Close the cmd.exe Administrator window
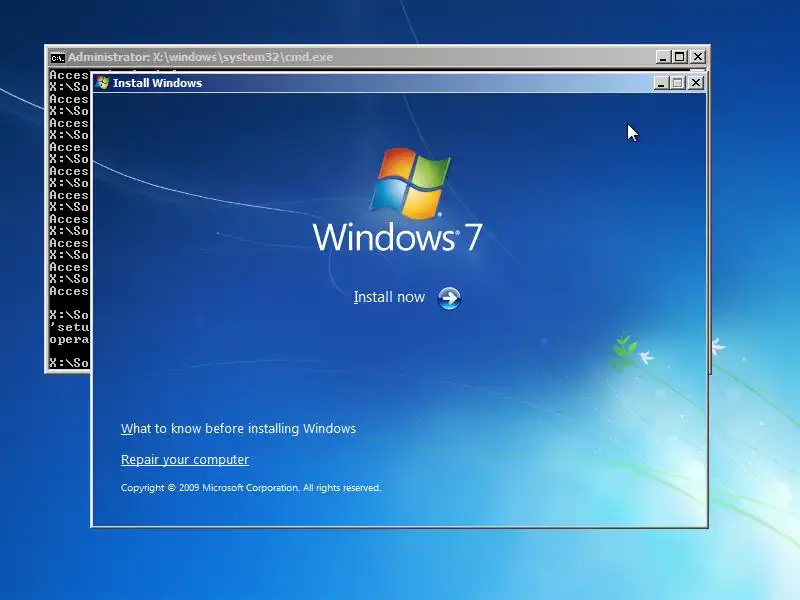The image size is (800, 600). click(698, 57)
